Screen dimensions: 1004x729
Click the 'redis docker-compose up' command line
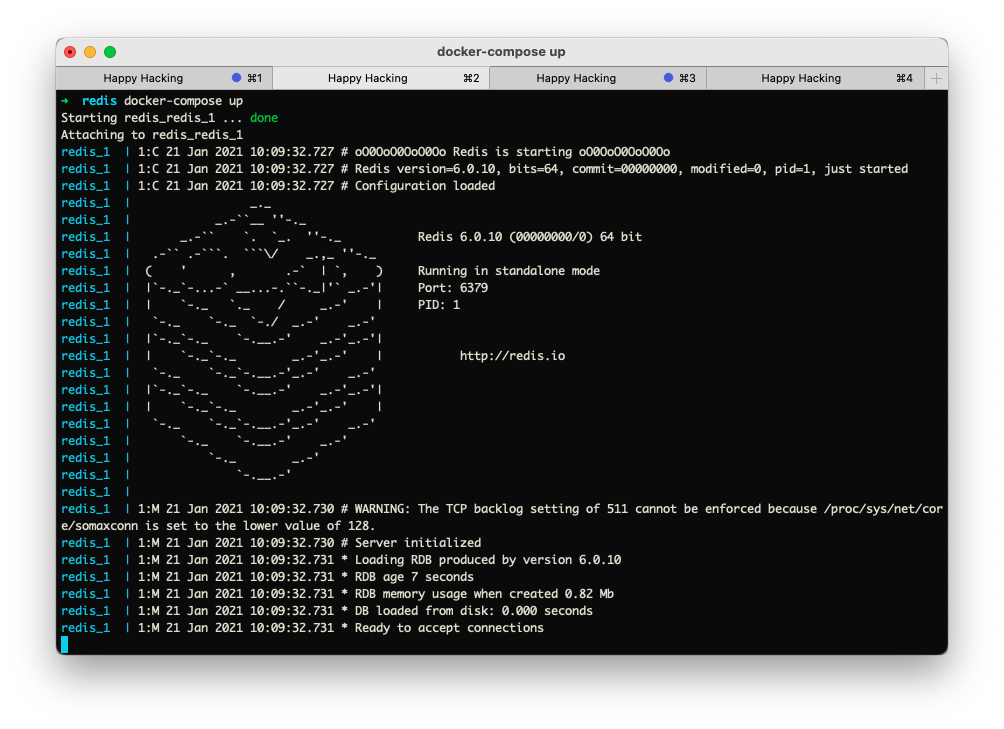click(152, 100)
